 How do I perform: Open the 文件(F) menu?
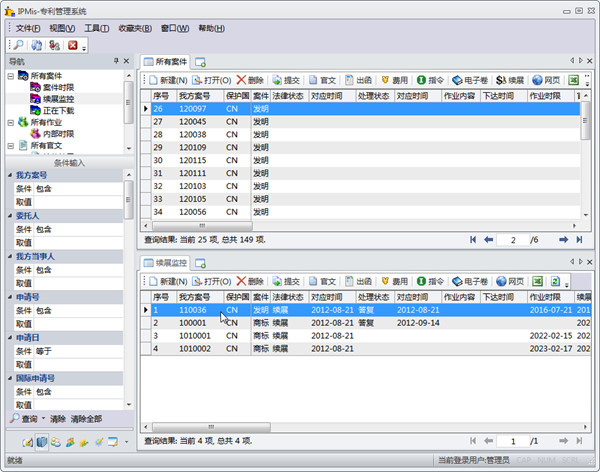pyautogui.click(x=28, y=28)
